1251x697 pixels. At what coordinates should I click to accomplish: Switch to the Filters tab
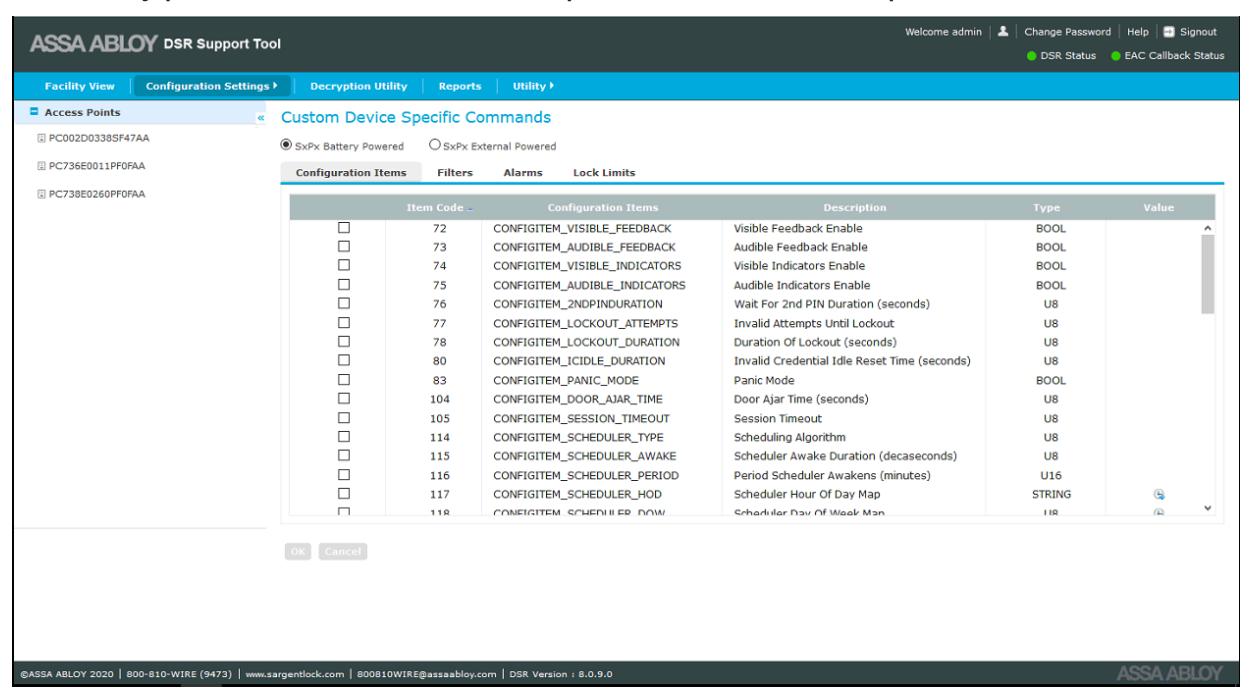455,172
